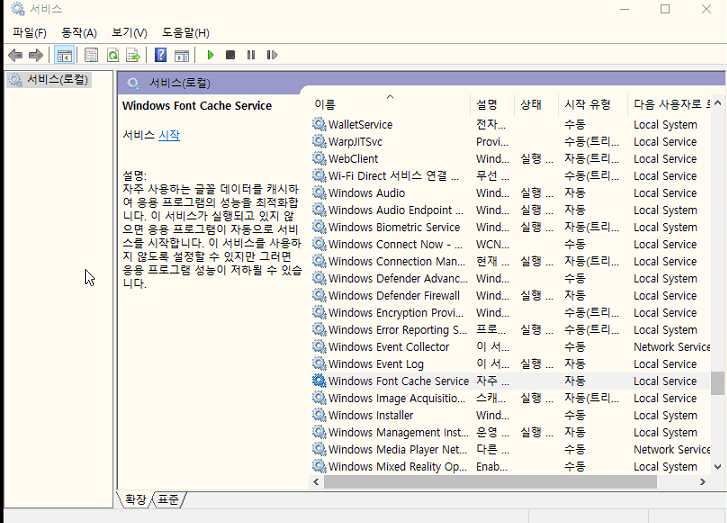Click the horizontal scrollbar right arrow

coord(703,482)
